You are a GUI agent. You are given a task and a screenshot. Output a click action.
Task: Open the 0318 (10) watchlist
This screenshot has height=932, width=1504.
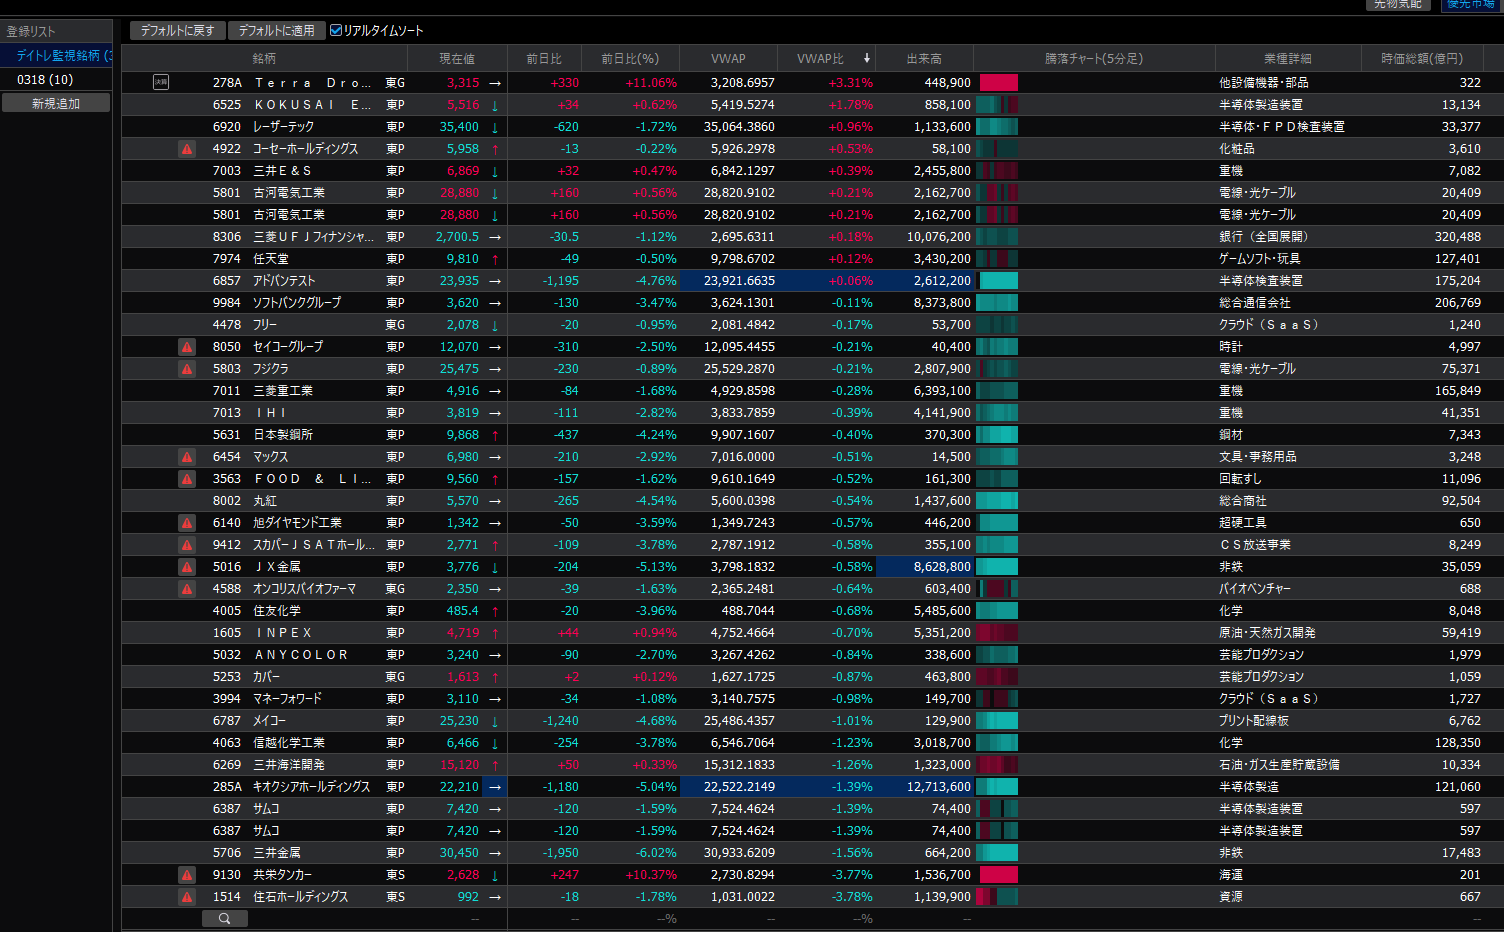46,80
